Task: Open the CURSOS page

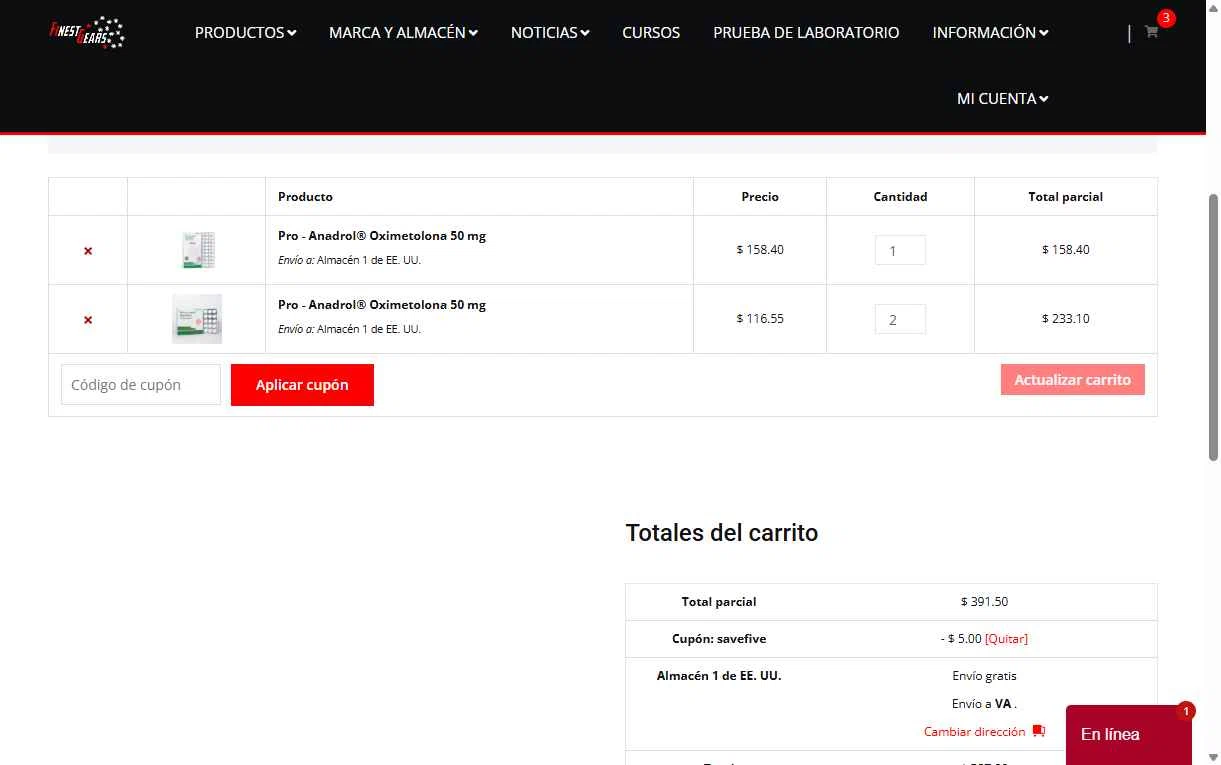Action: 651,33
